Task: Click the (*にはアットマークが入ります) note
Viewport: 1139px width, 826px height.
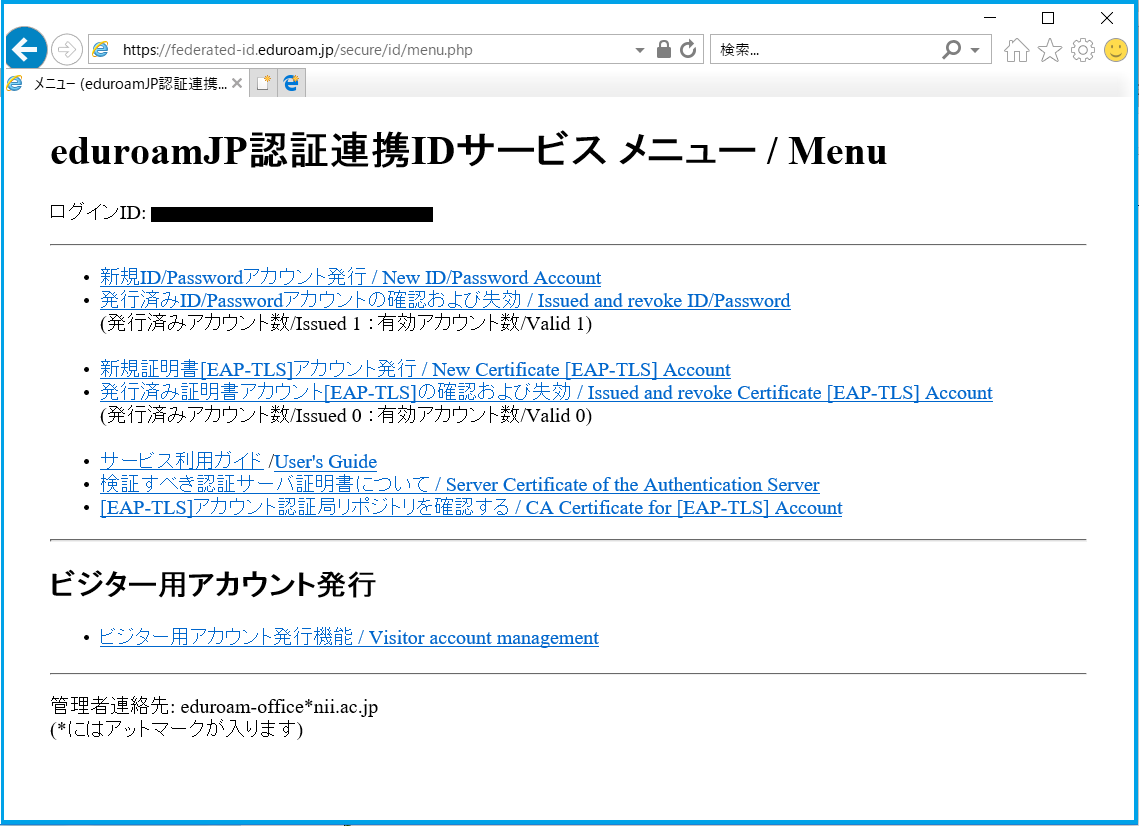Action: point(177,729)
